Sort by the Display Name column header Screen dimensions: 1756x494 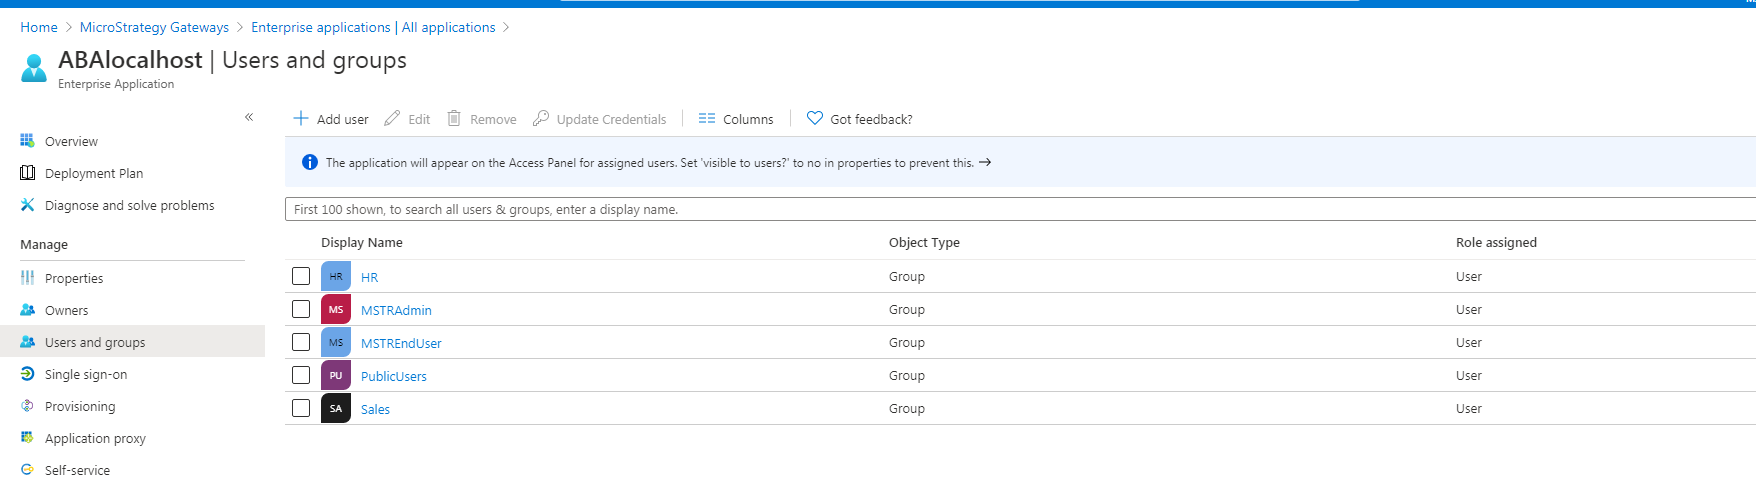(362, 242)
